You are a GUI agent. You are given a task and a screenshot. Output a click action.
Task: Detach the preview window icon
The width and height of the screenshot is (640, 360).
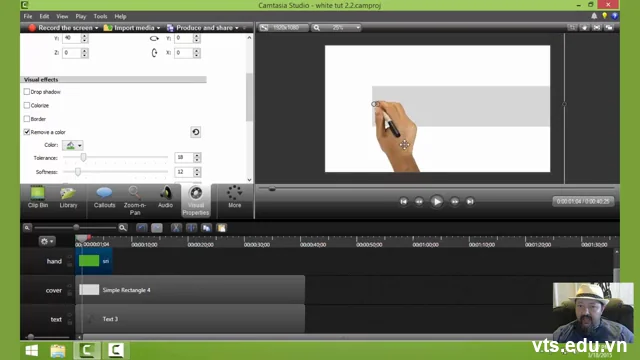pyautogui.click(x=609, y=28)
